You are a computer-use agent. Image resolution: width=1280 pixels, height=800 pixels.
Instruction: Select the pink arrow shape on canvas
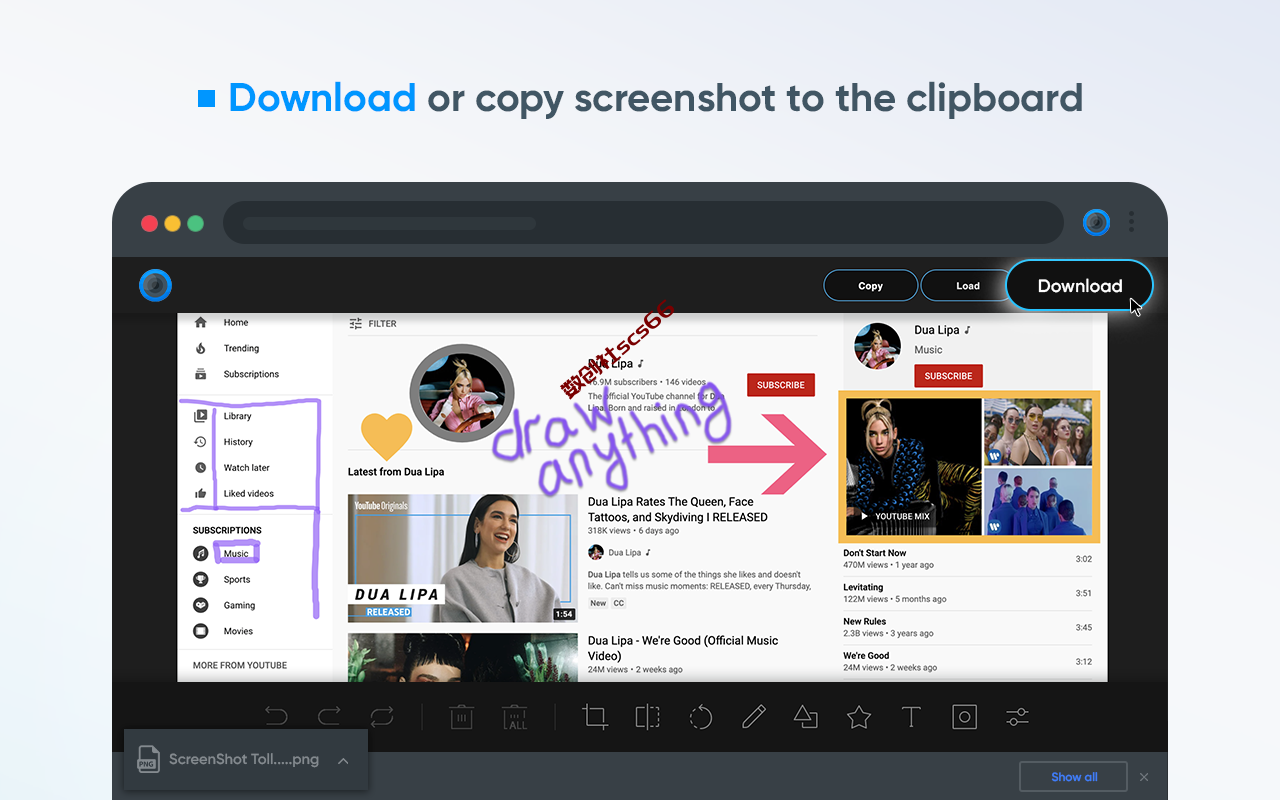click(x=768, y=455)
